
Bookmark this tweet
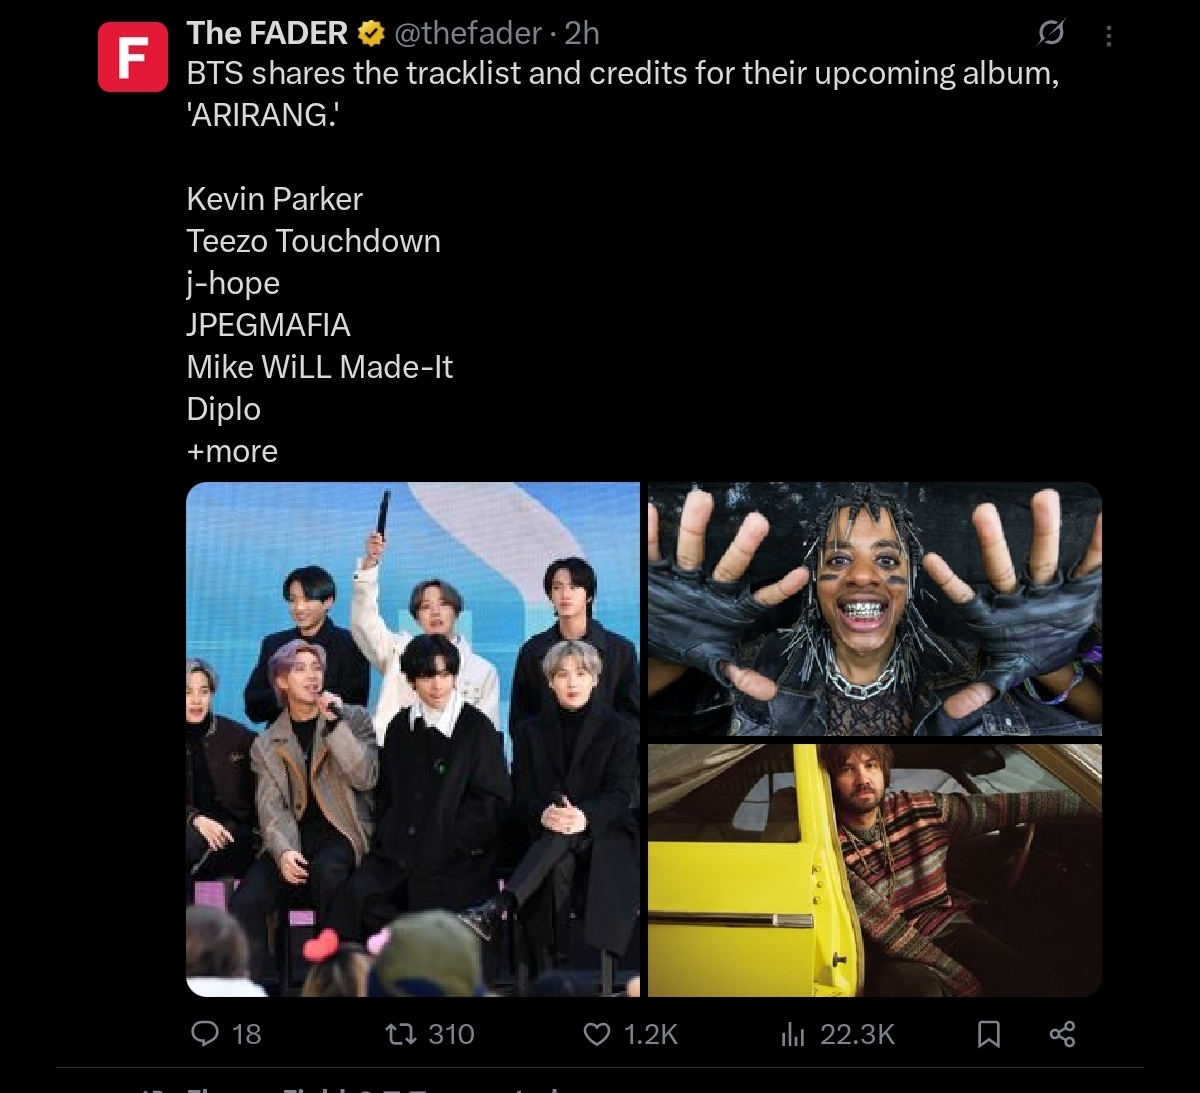point(988,1034)
